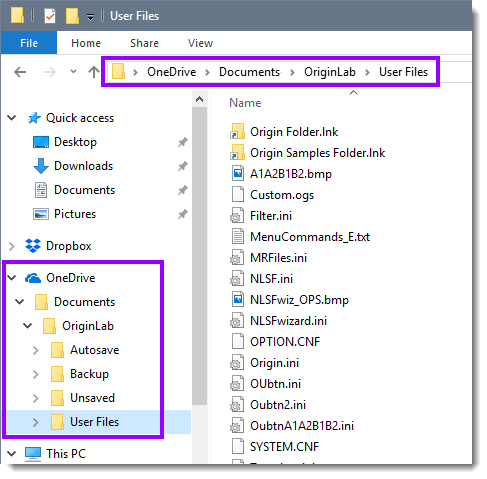This screenshot has height=479, width=487.
Task: Select Filter.ini settings file icon
Action: [x=237, y=216]
